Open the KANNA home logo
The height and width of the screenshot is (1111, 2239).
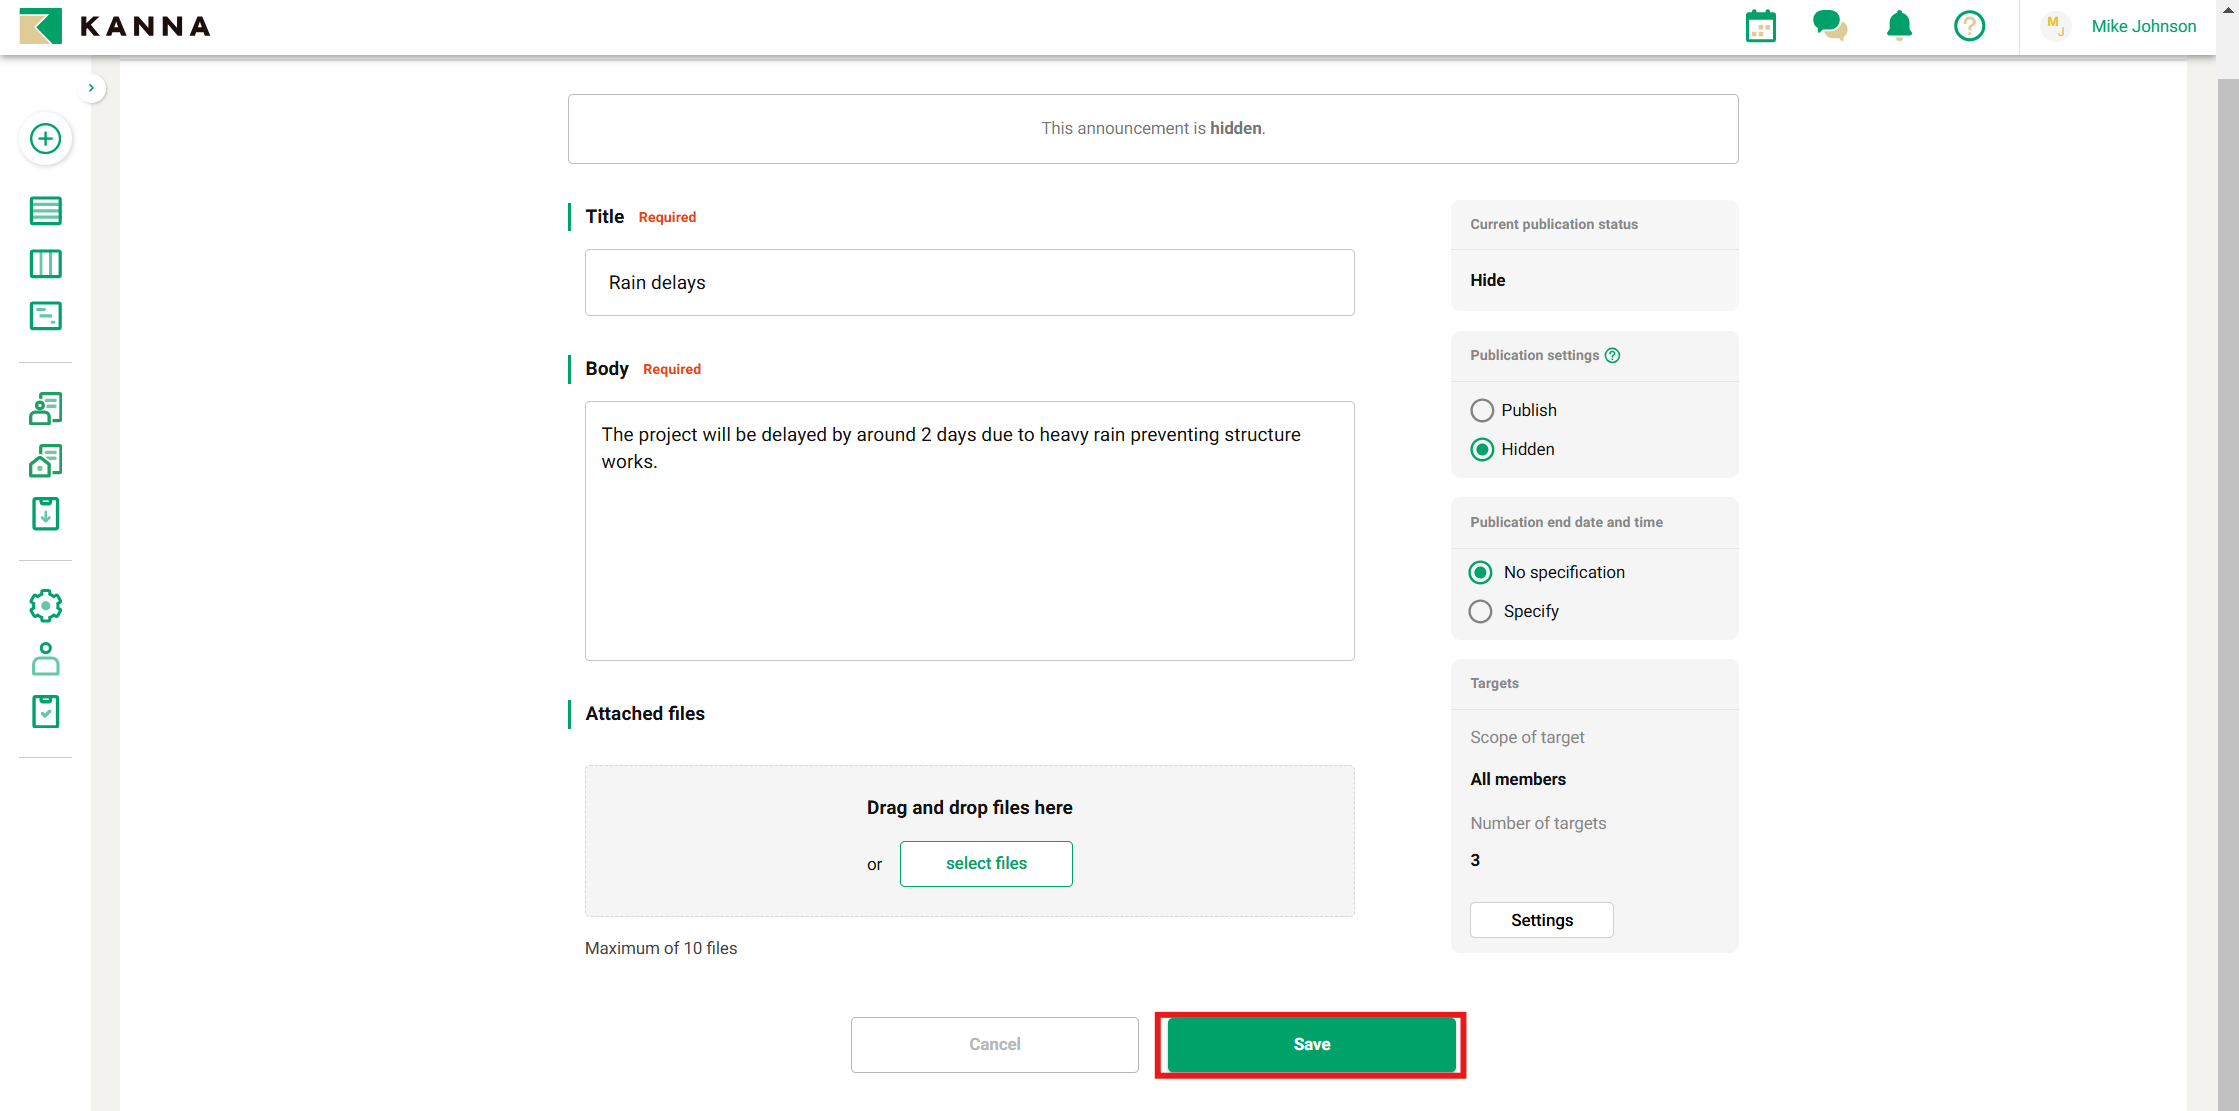click(x=113, y=26)
